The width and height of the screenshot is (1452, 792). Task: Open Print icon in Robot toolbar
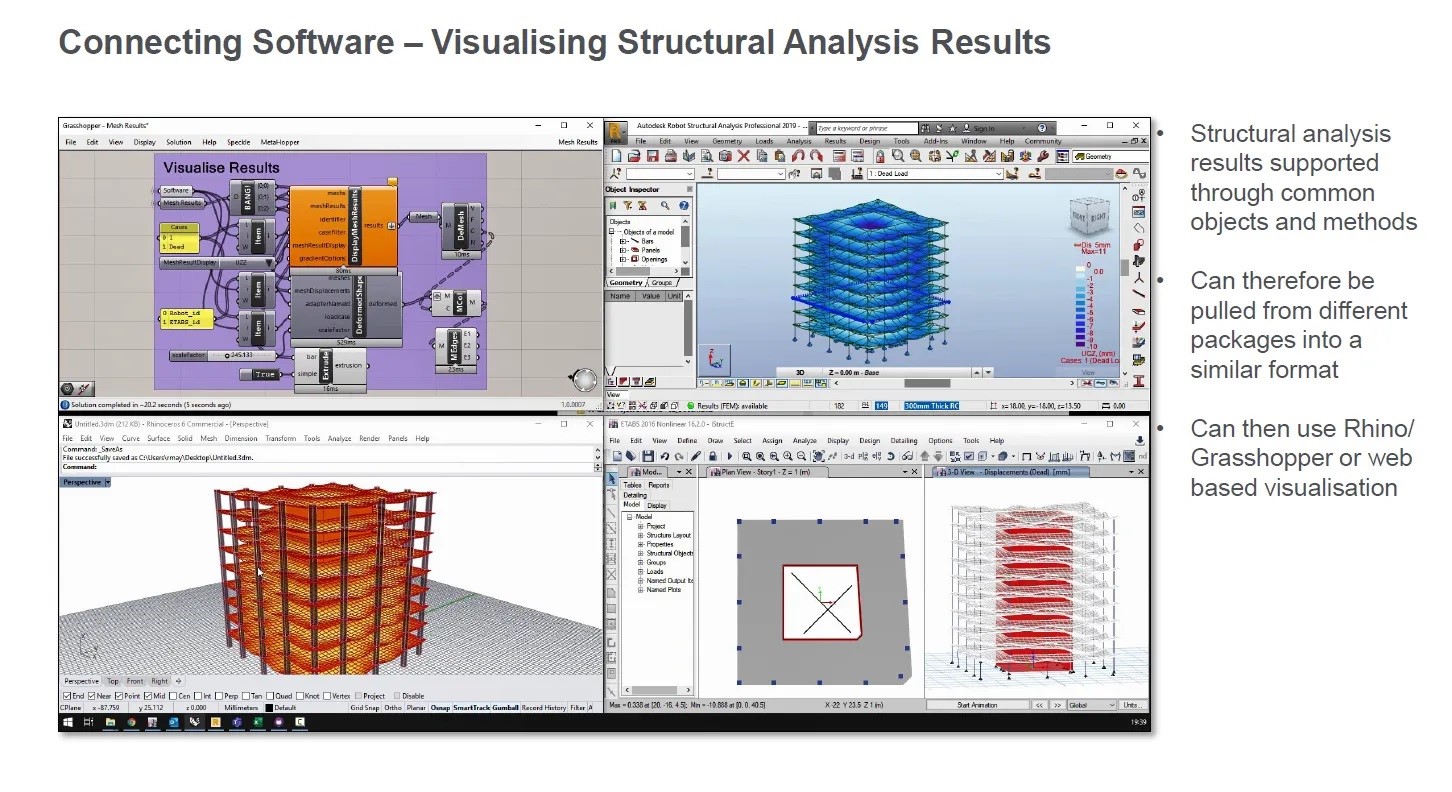(671, 157)
